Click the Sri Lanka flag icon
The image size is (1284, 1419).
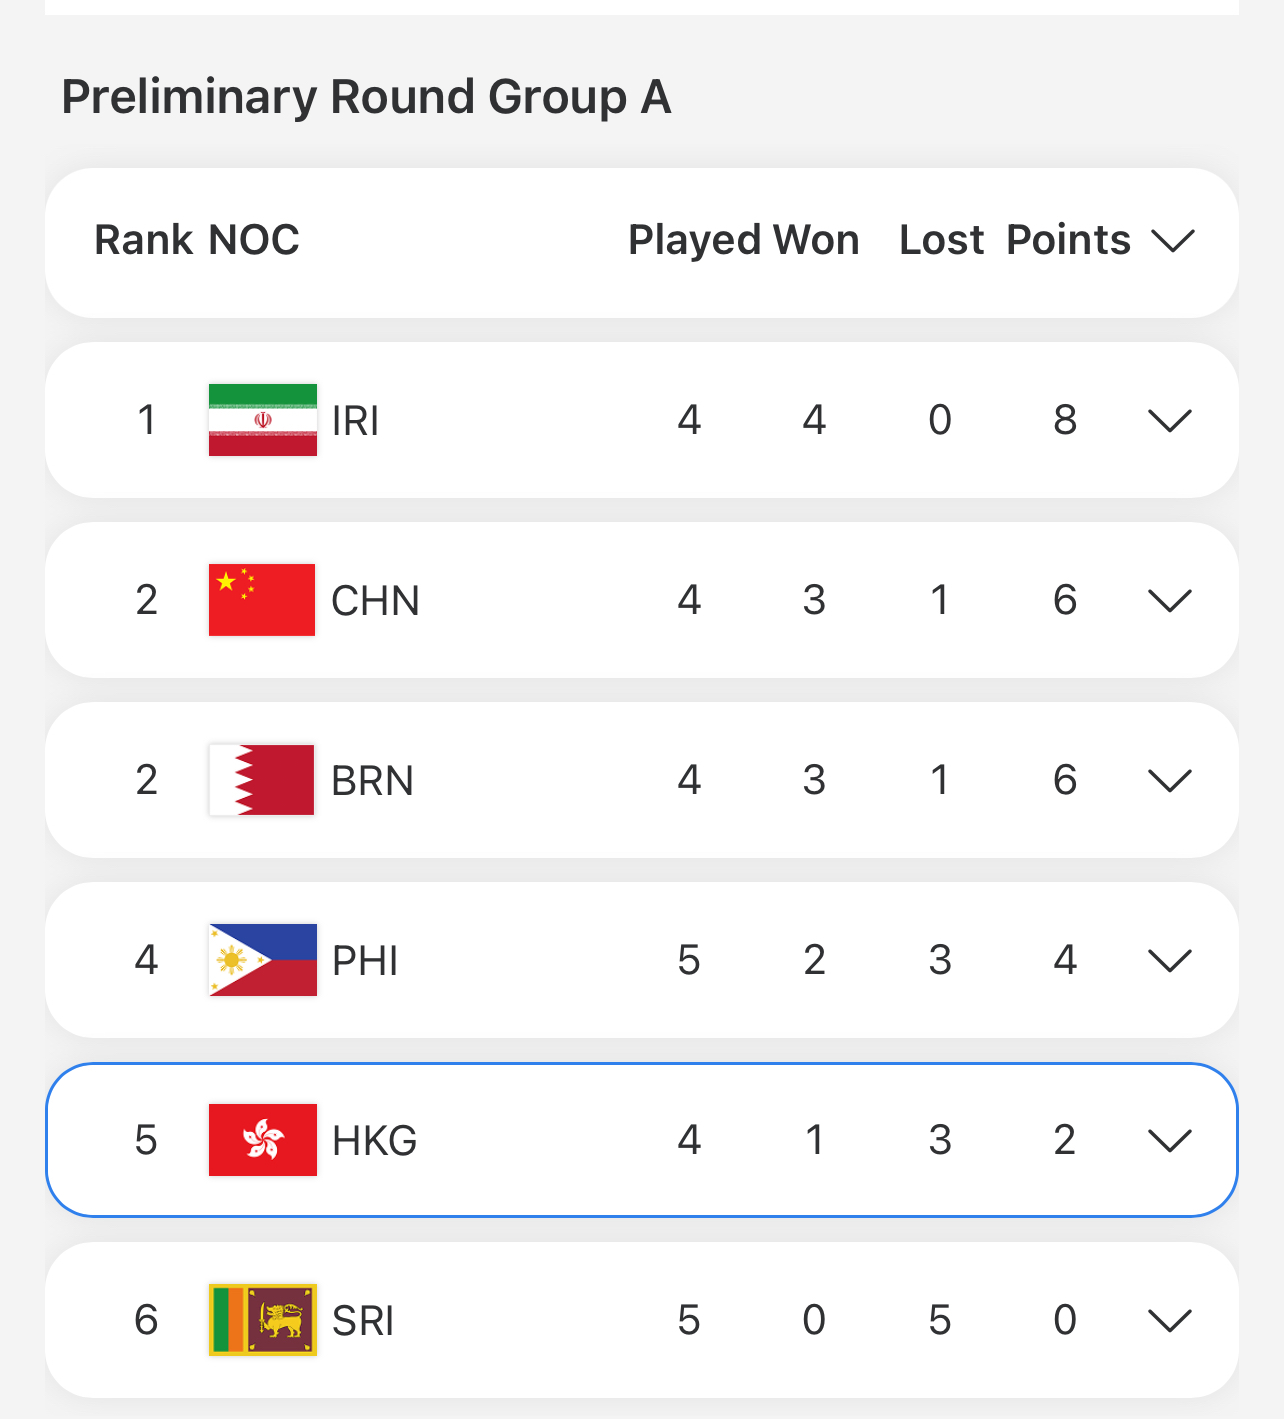tap(262, 1320)
